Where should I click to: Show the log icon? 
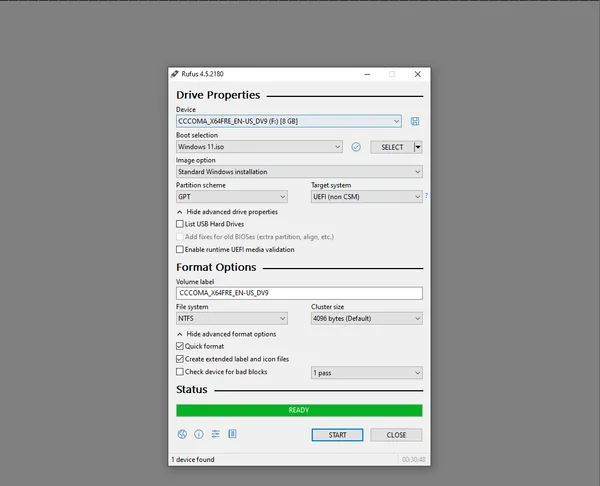tap(232, 434)
